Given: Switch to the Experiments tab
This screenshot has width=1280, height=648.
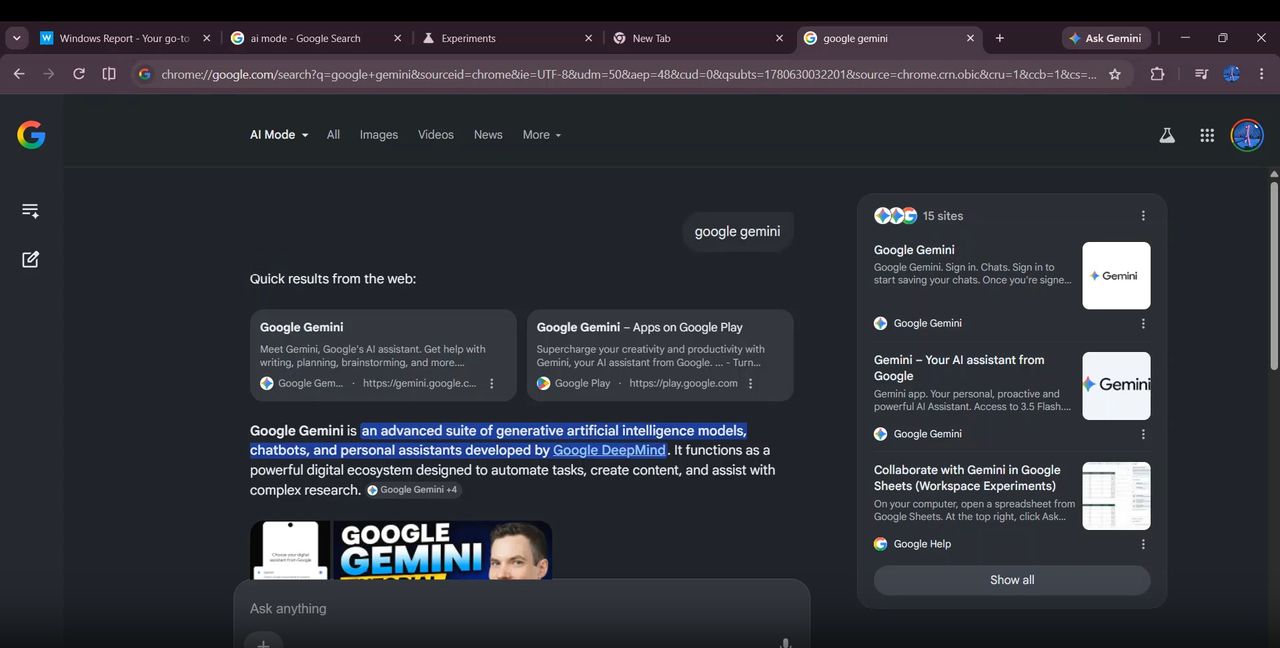Looking at the screenshot, I should pyautogui.click(x=507, y=38).
